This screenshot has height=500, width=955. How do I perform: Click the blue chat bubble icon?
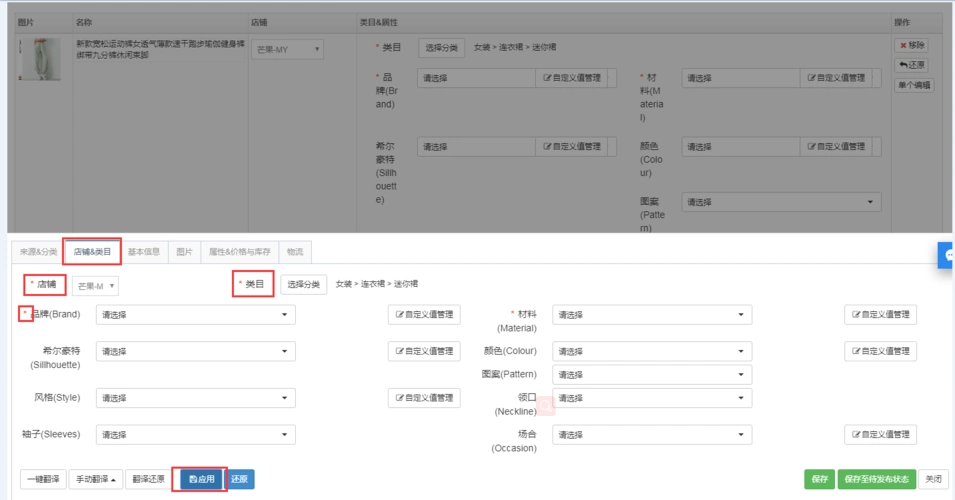[x=947, y=256]
